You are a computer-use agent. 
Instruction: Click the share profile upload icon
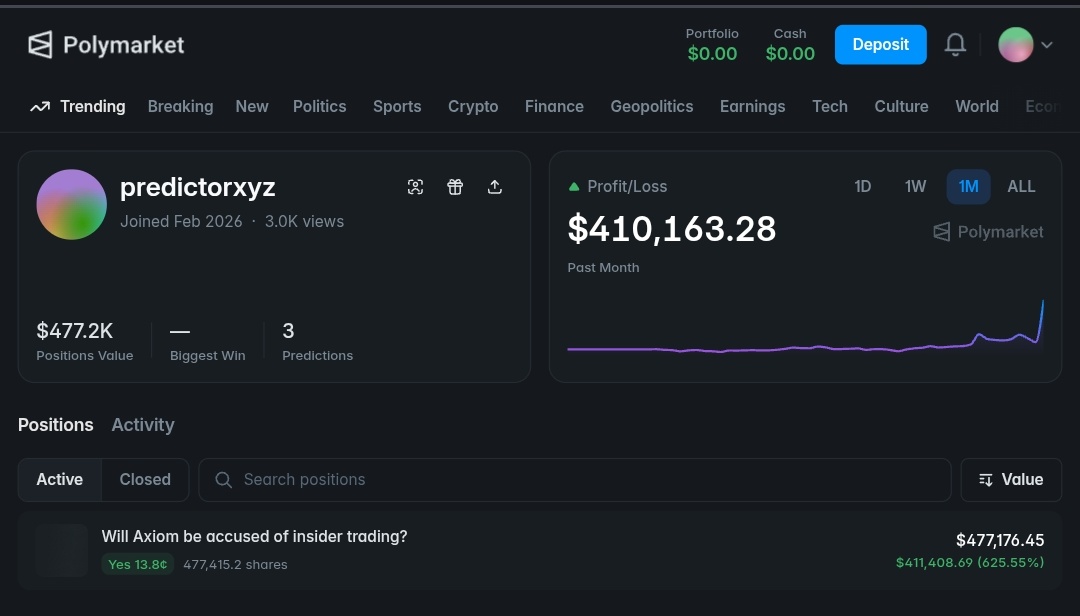pos(495,187)
